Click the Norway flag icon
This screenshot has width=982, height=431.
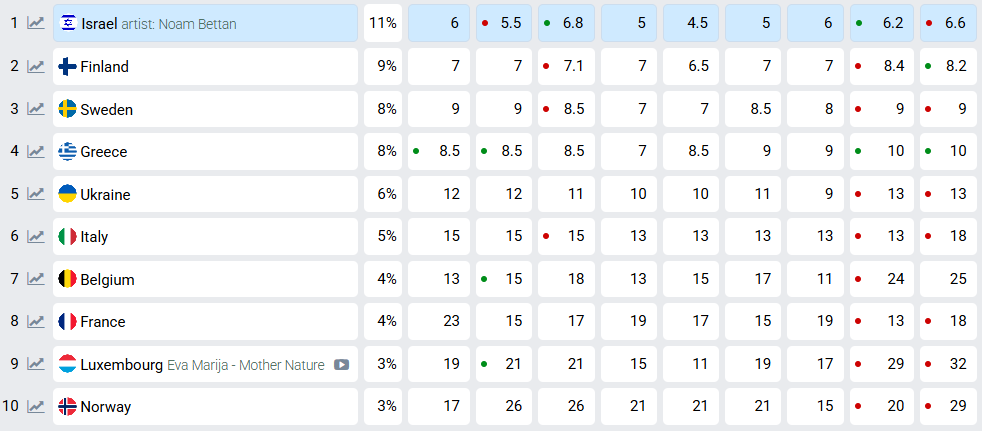(x=68, y=407)
